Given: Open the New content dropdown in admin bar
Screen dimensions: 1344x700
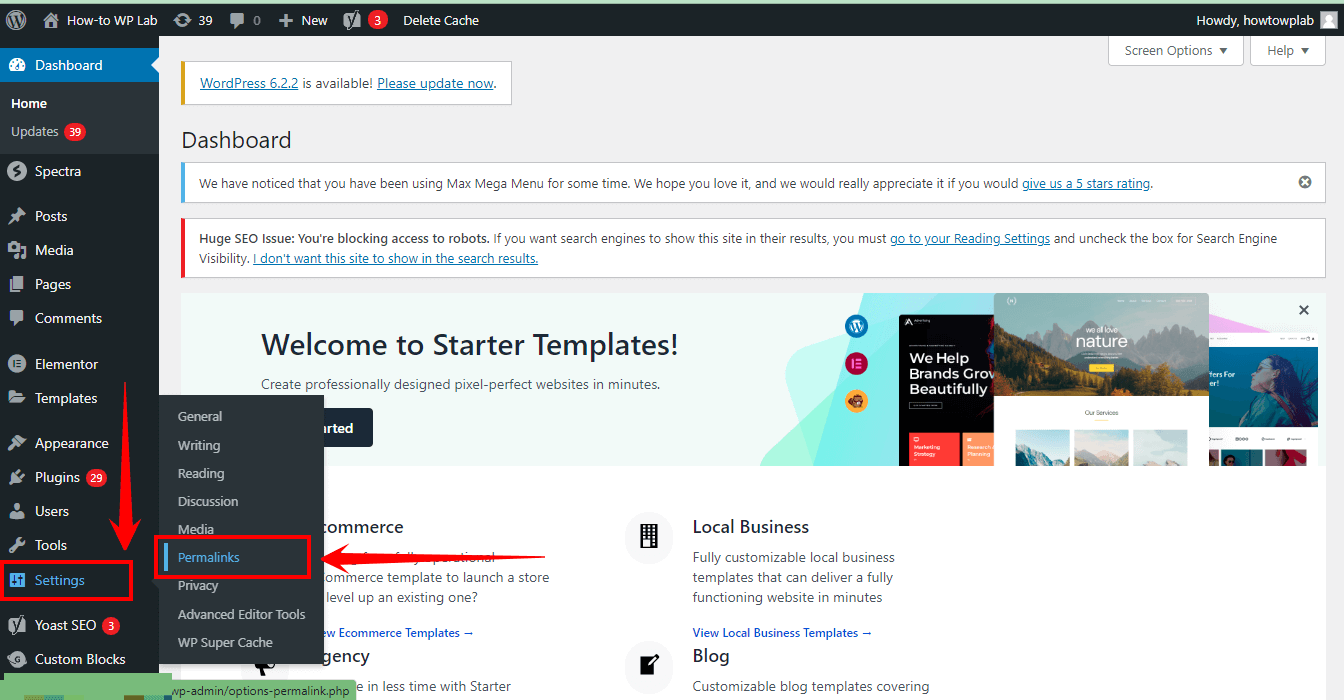Looking at the screenshot, I should point(303,20).
